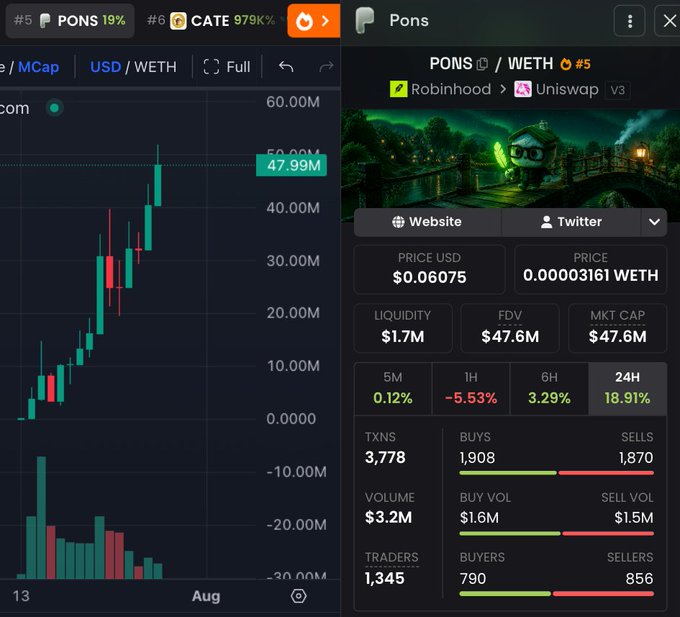Undo the last chart action
Viewport: 680px width, 617px height.
pos(286,67)
